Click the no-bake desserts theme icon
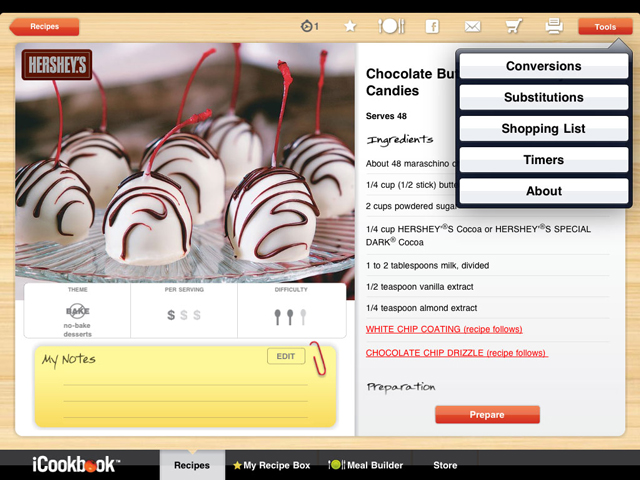The width and height of the screenshot is (640, 480). 78,311
